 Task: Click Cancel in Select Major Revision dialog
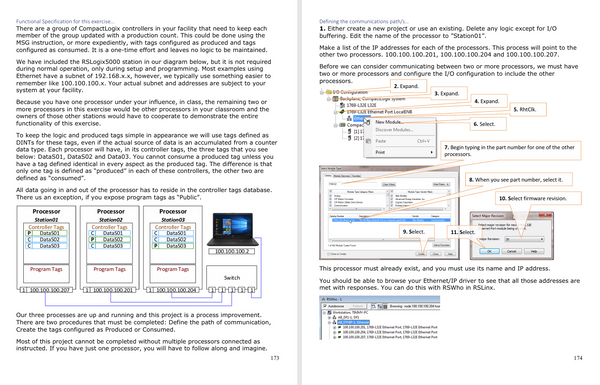(x=512, y=251)
